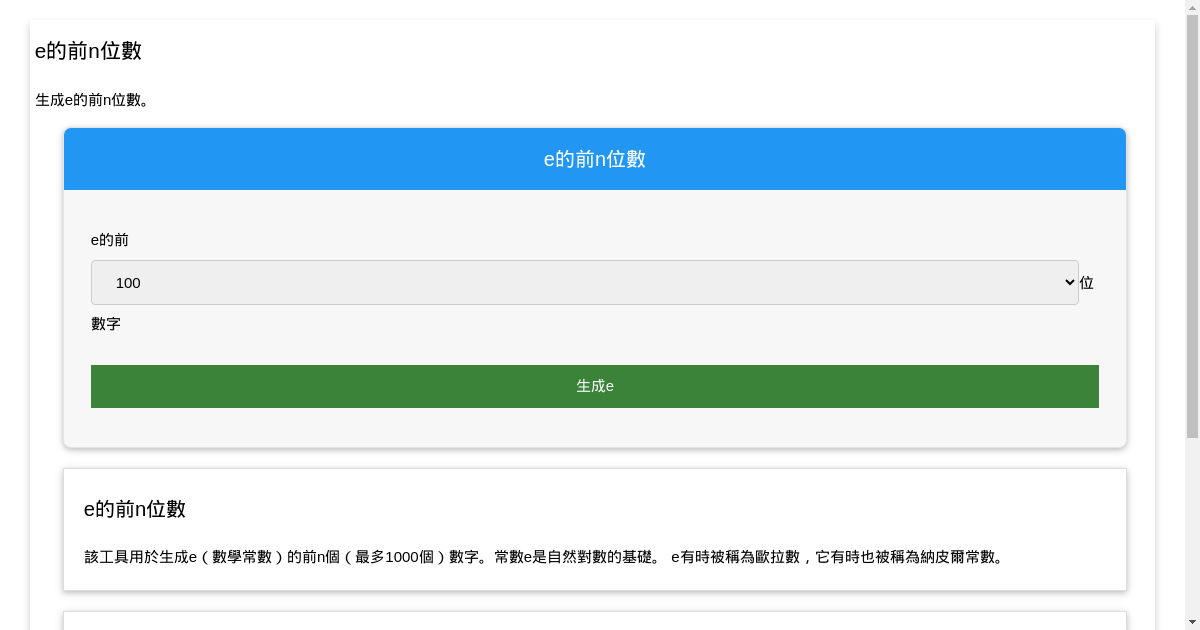Click the dropdown arrow to change digit count
This screenshot has height=630, width=1200.
[1068, 282]
